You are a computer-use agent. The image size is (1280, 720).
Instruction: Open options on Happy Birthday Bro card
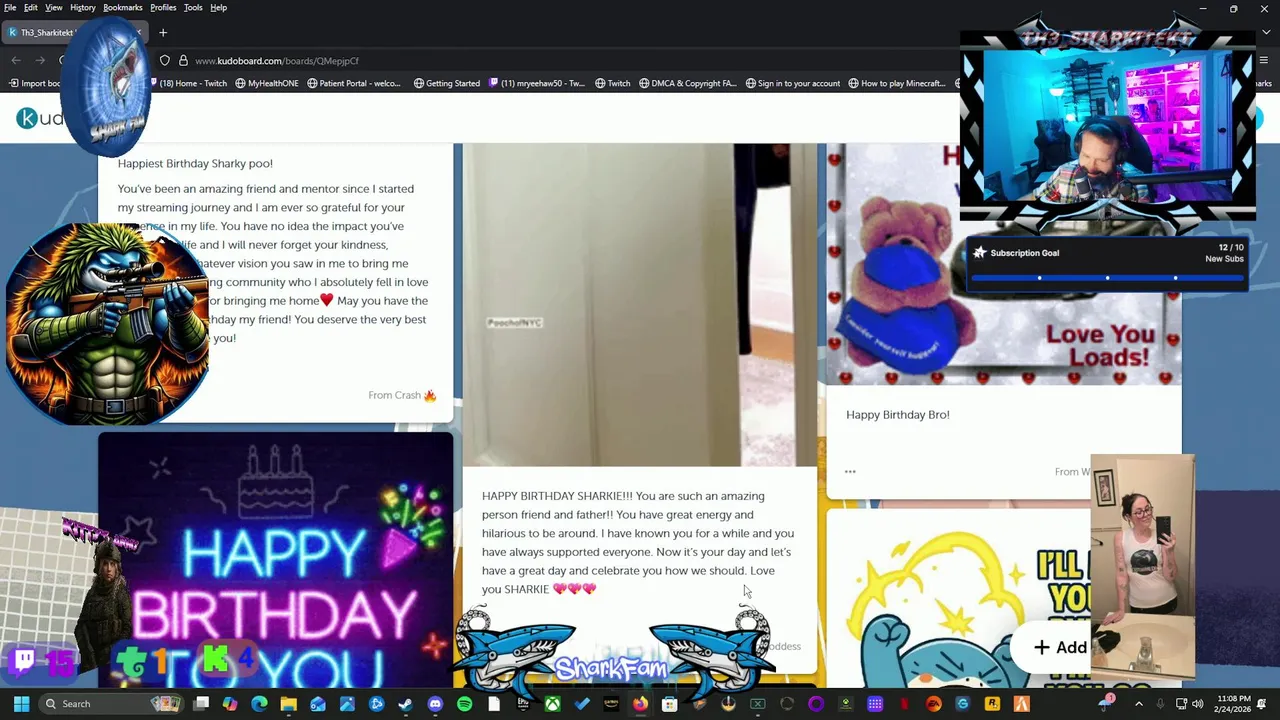[x=850, y=471]
